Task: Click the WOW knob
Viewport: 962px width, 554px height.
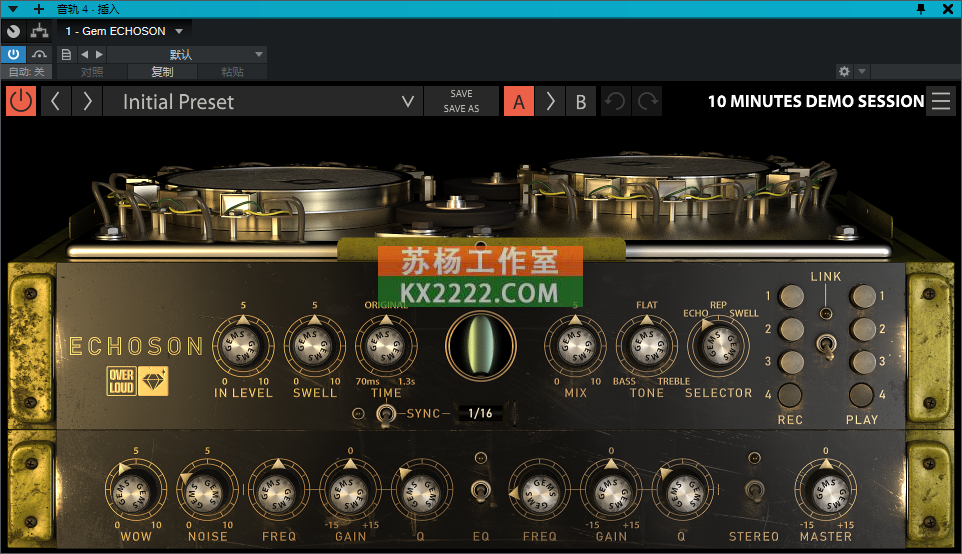Action: point(136,491)
